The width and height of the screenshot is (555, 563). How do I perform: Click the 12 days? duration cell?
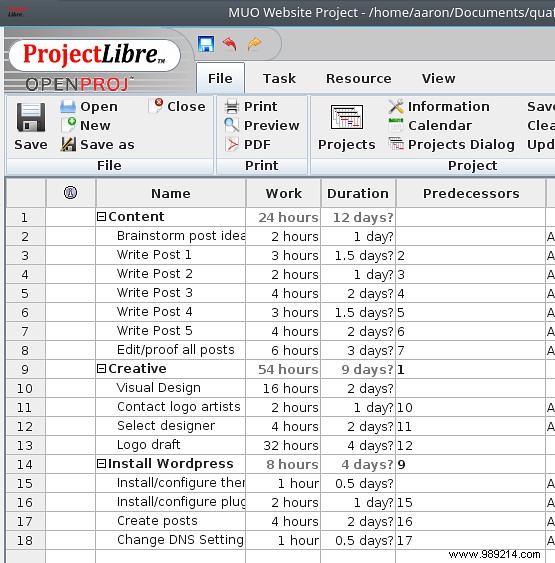pyautogui.click(x=358, y=217)
